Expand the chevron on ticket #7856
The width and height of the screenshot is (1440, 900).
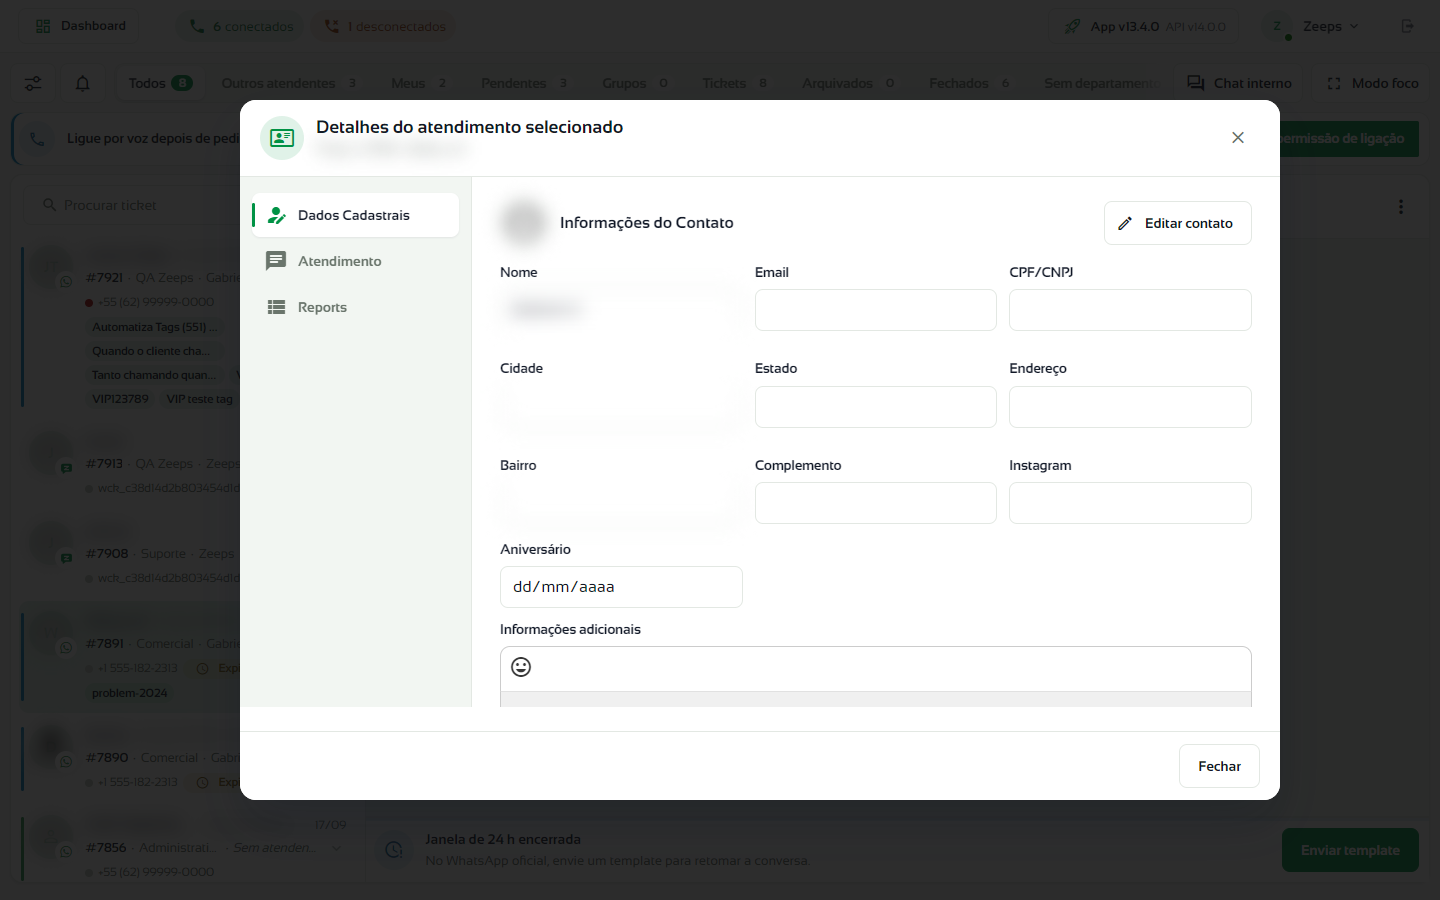(336, 848)
